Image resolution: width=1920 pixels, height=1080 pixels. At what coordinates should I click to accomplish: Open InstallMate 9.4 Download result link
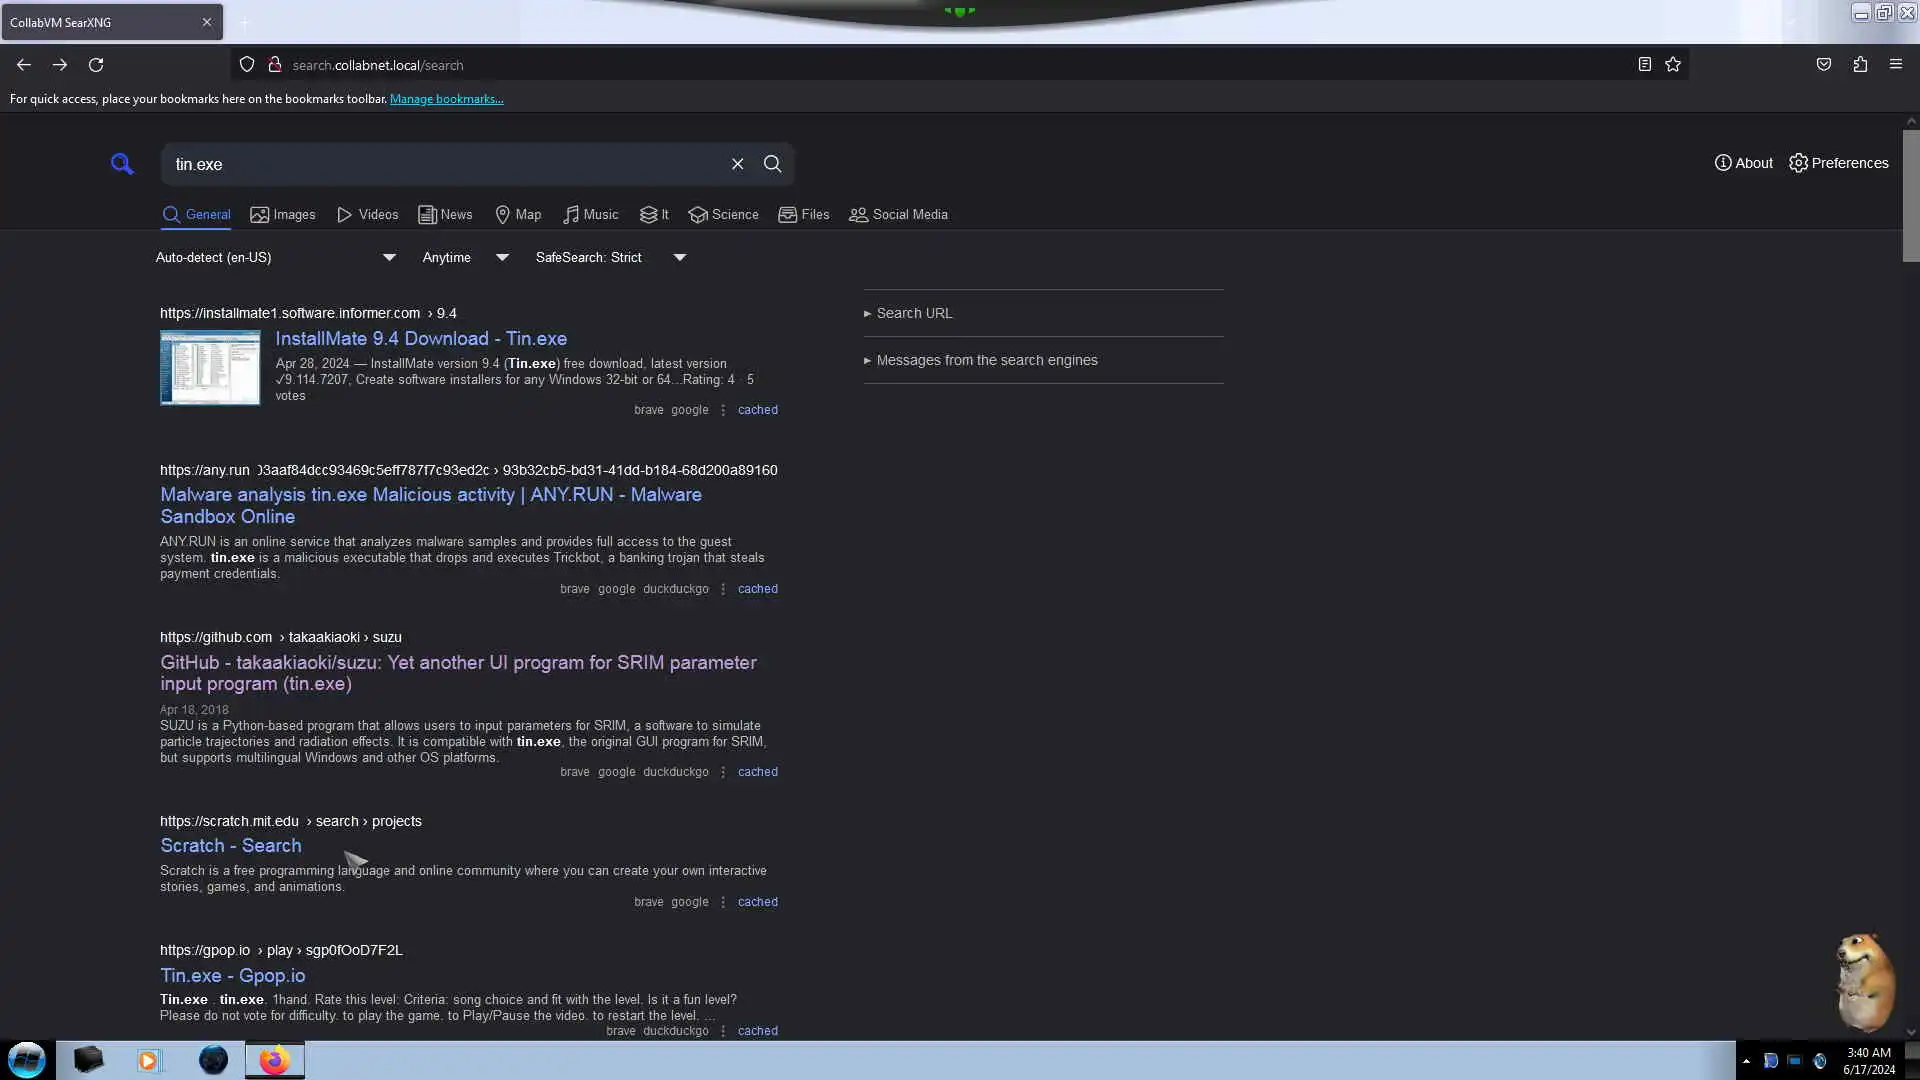[x=421, y=339]
